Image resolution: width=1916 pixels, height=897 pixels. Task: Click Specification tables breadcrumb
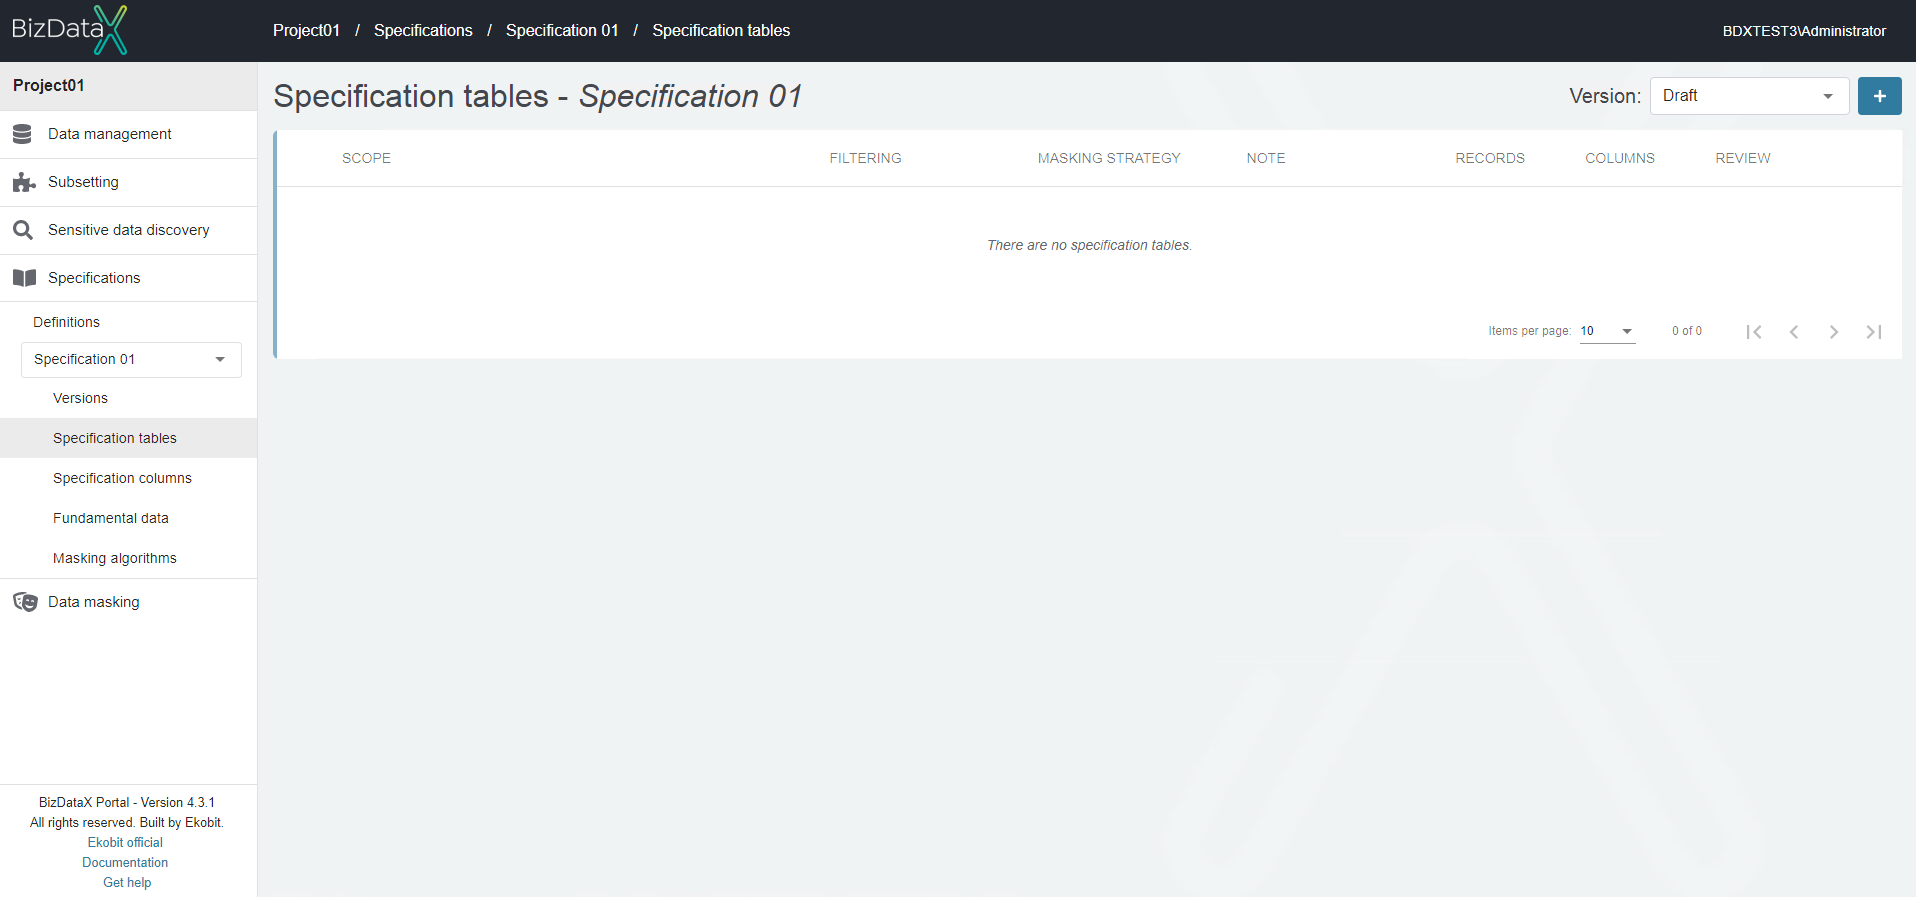(x=721, y=30)
